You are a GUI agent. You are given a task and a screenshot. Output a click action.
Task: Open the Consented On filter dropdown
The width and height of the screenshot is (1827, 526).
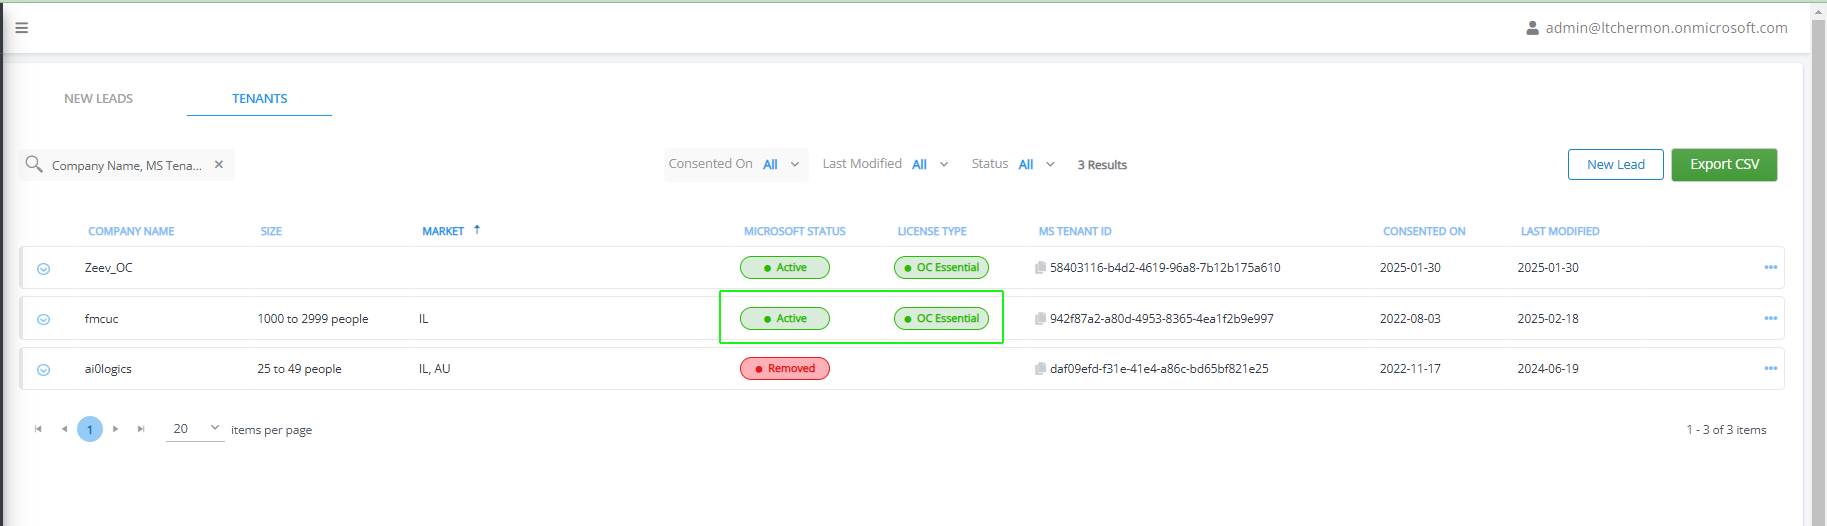click(780, 165)
